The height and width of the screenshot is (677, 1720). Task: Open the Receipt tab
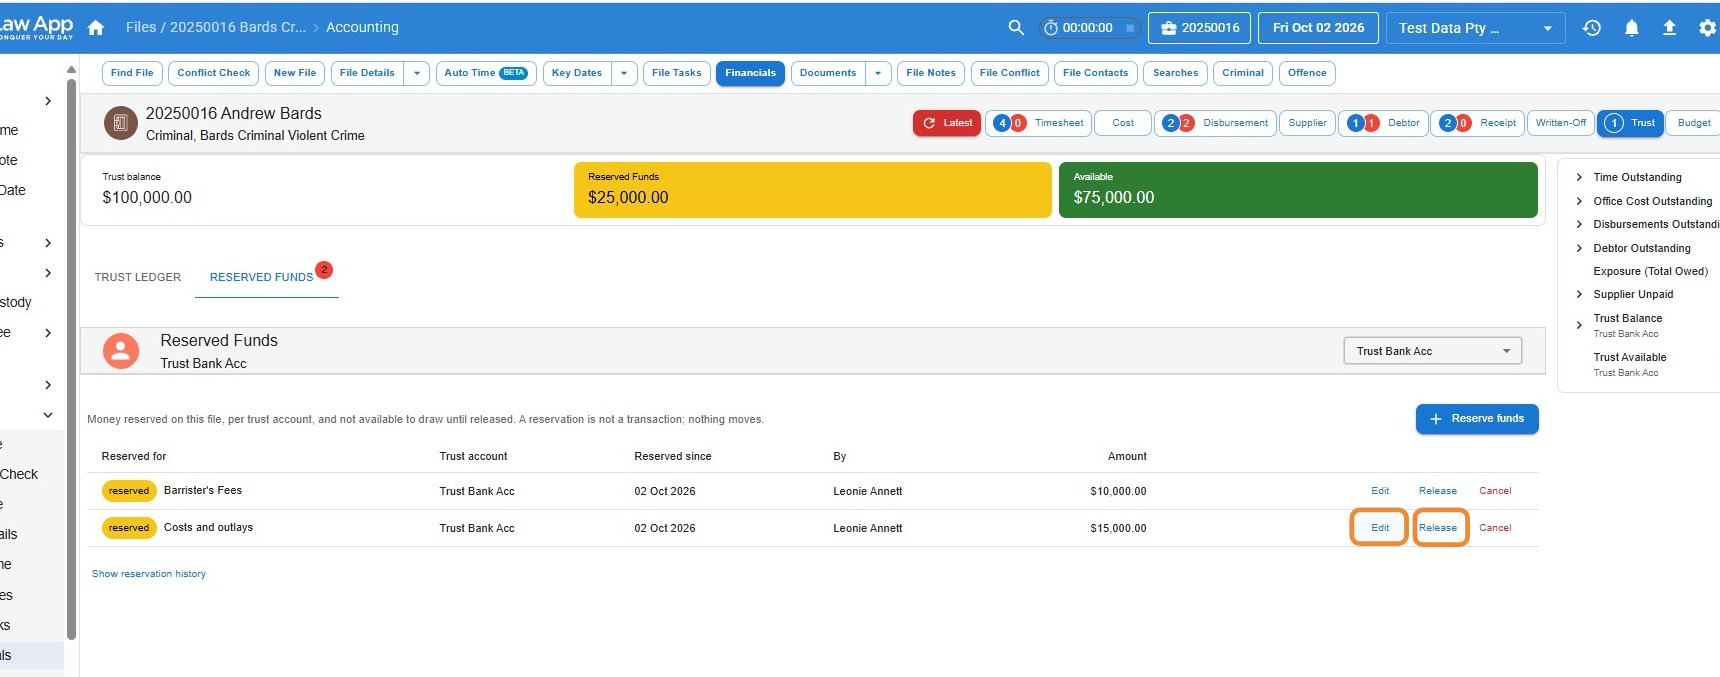point(1477,123)
